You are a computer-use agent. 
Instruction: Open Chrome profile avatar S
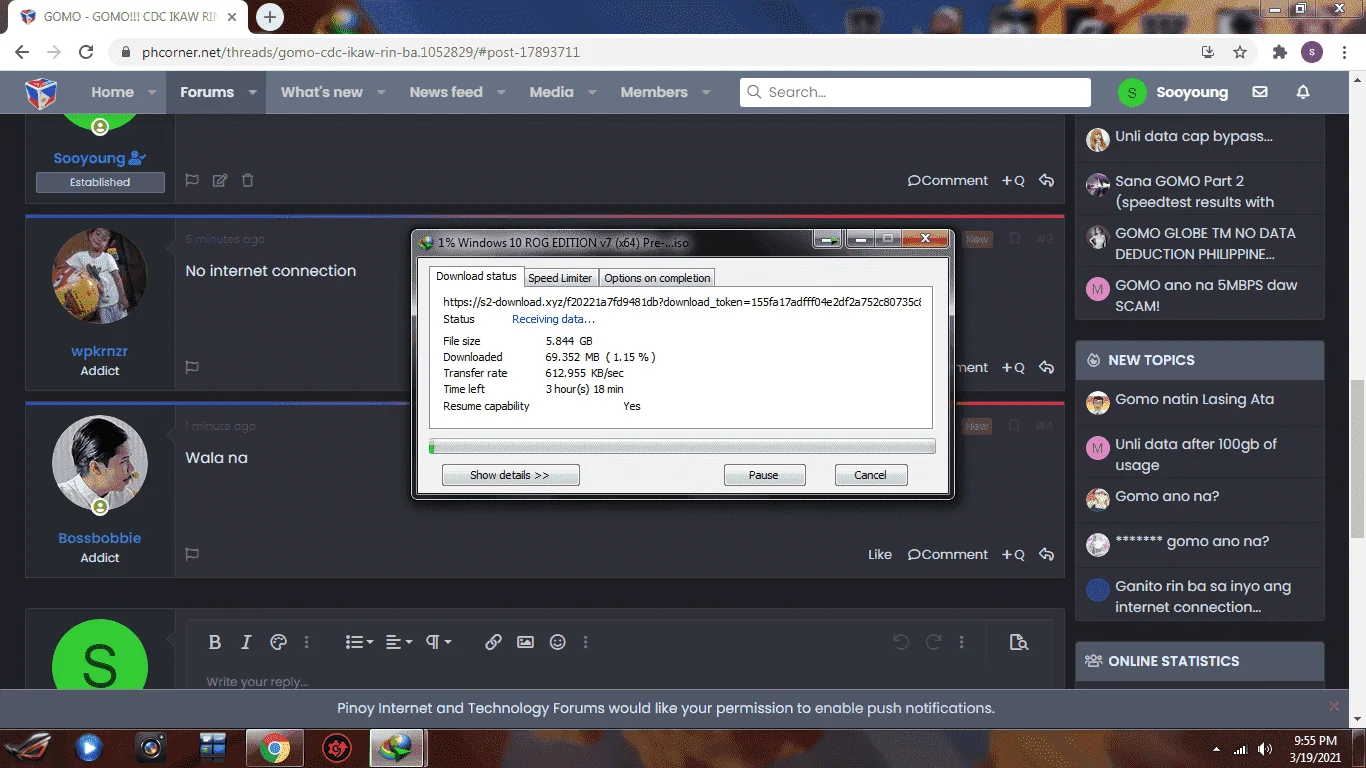coord(1312,52)
